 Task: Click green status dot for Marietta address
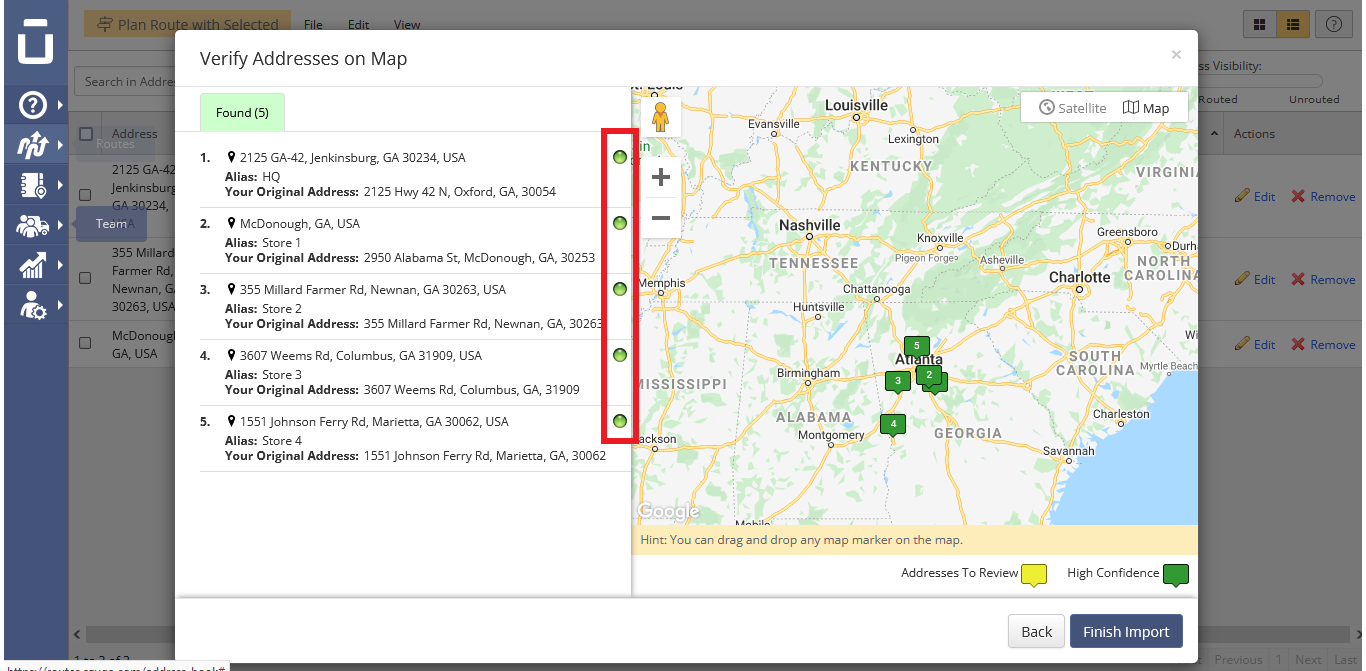[x=620, y=421]
